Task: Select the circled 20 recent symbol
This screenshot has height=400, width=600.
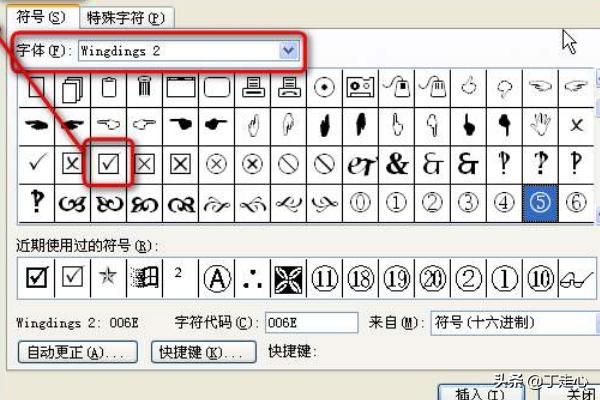Action: click(x=433, y=278)
